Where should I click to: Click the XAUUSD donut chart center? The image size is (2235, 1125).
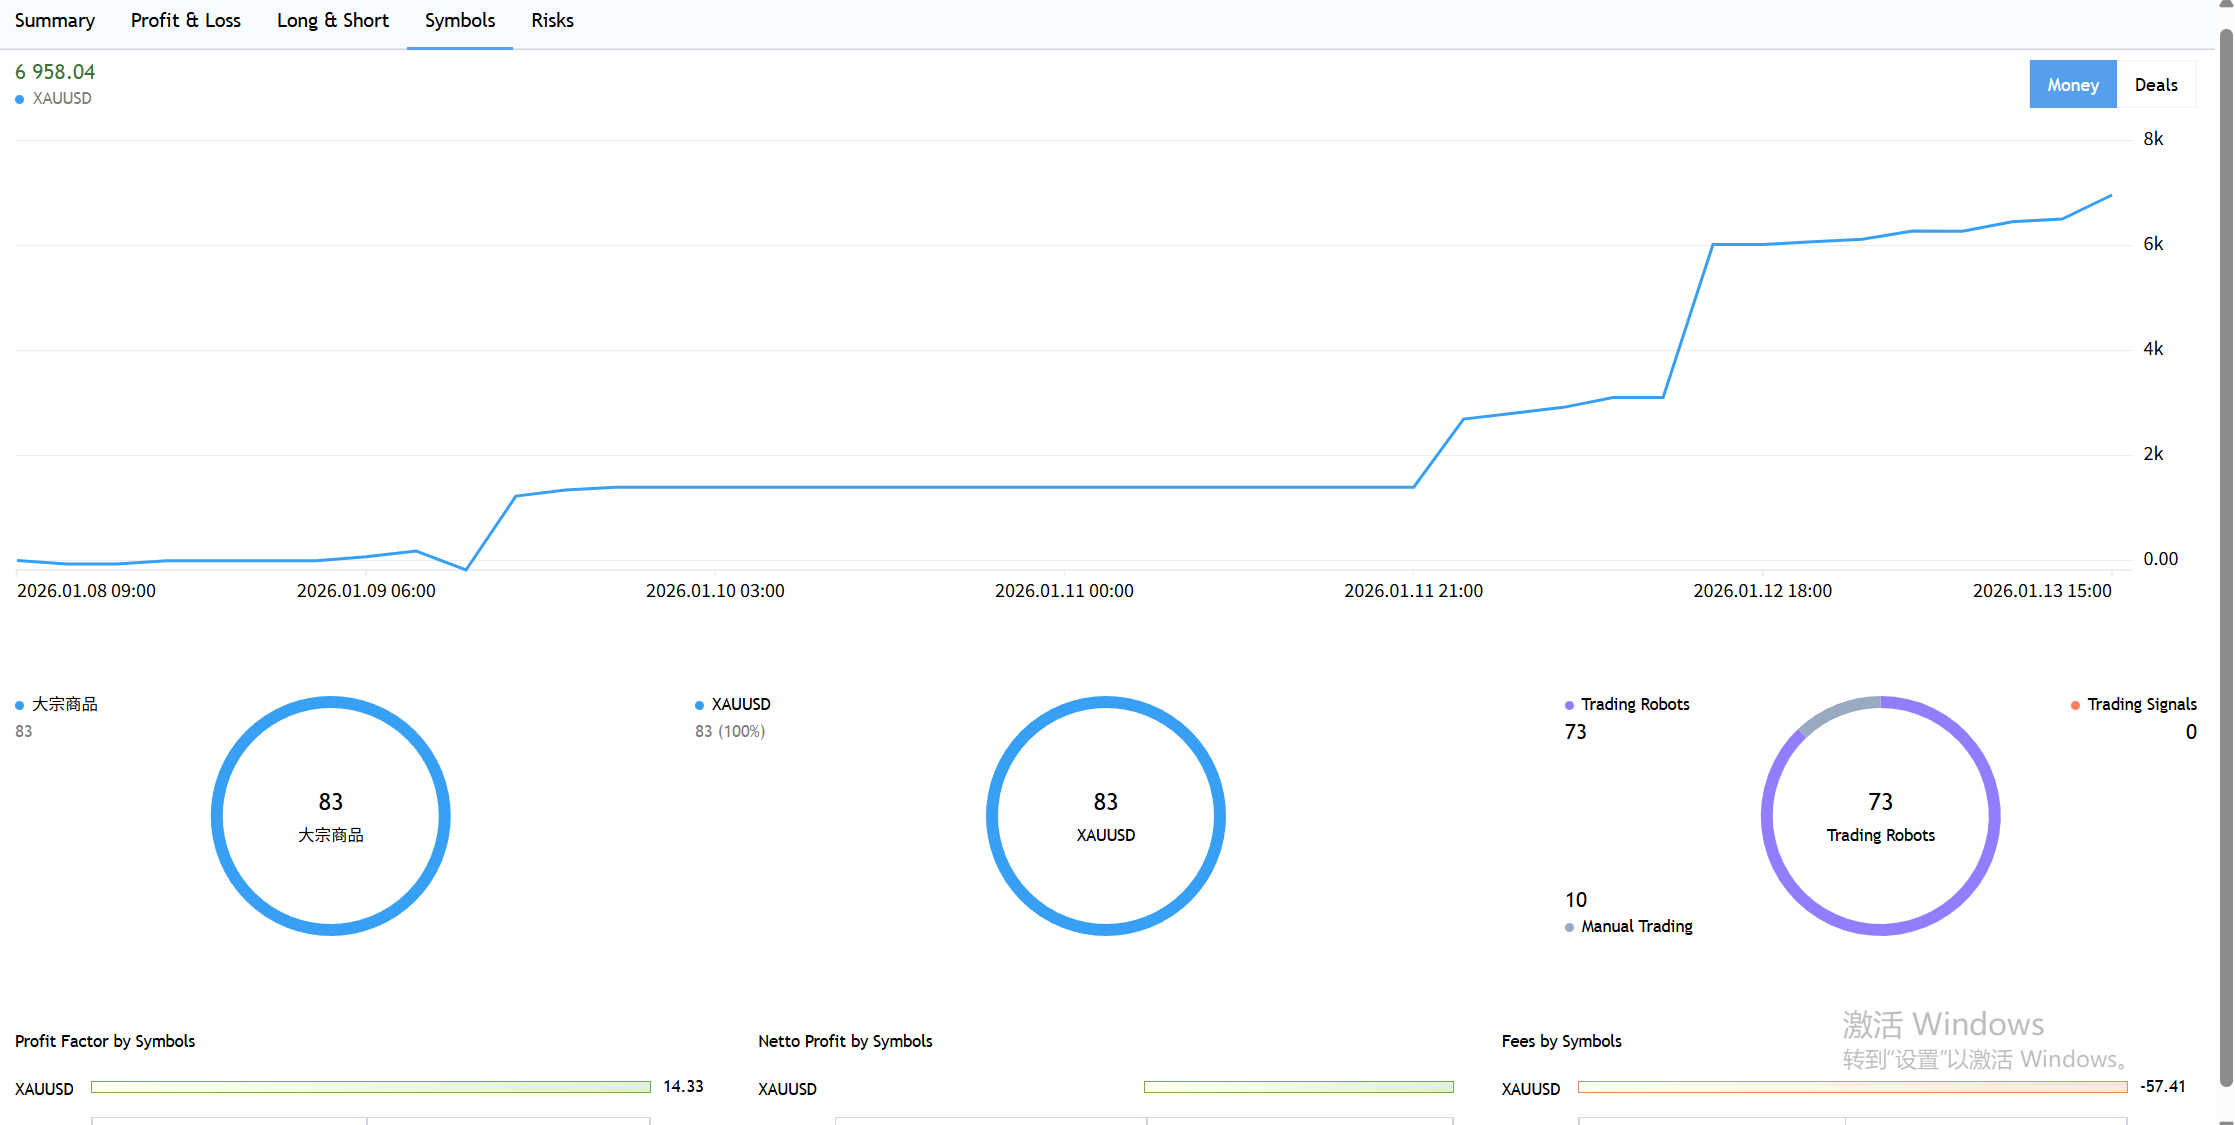click(x=1105, y=816)
